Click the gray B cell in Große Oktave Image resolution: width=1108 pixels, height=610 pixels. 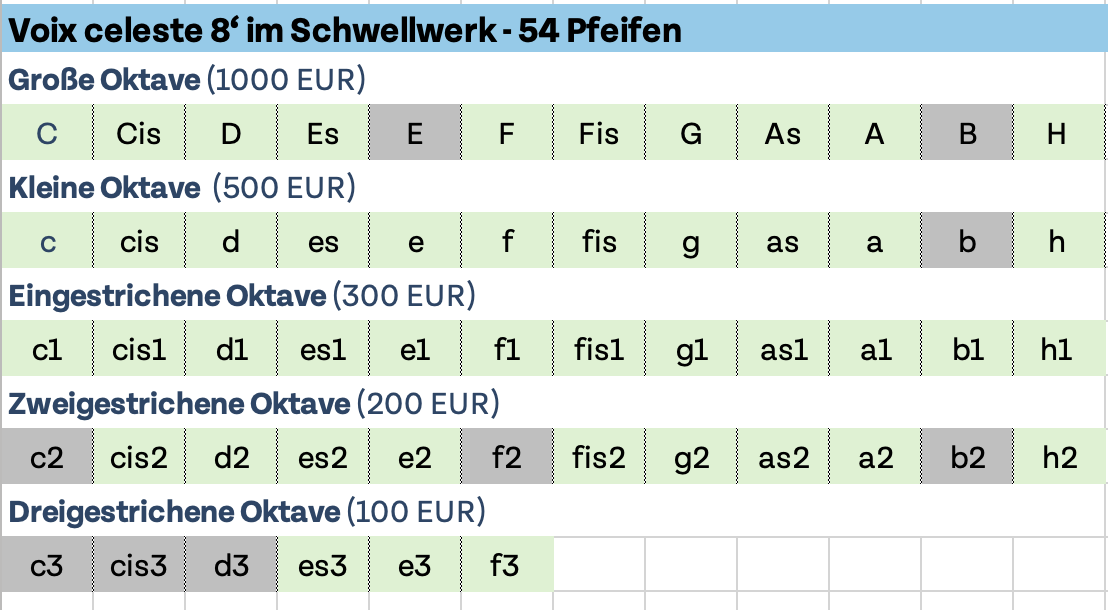tap(967, 134)
